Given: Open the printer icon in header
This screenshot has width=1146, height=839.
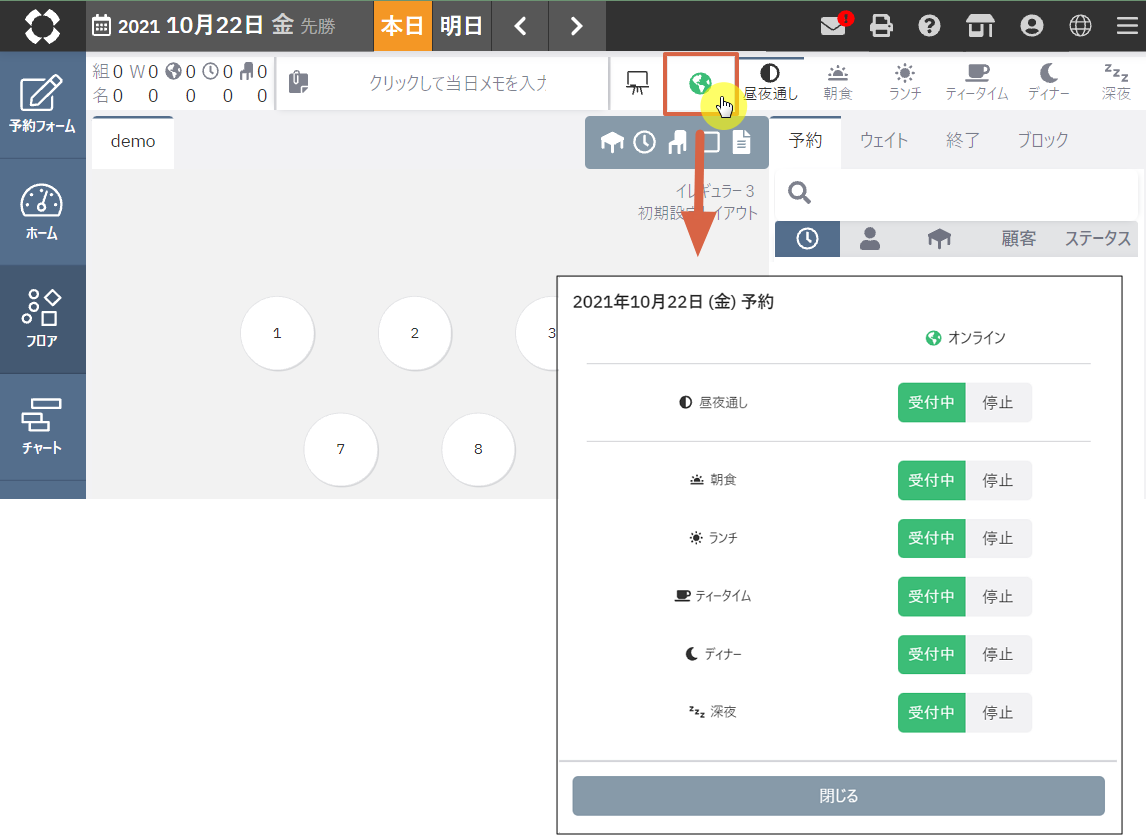Looking at the screenshot, I should (881, 26).
